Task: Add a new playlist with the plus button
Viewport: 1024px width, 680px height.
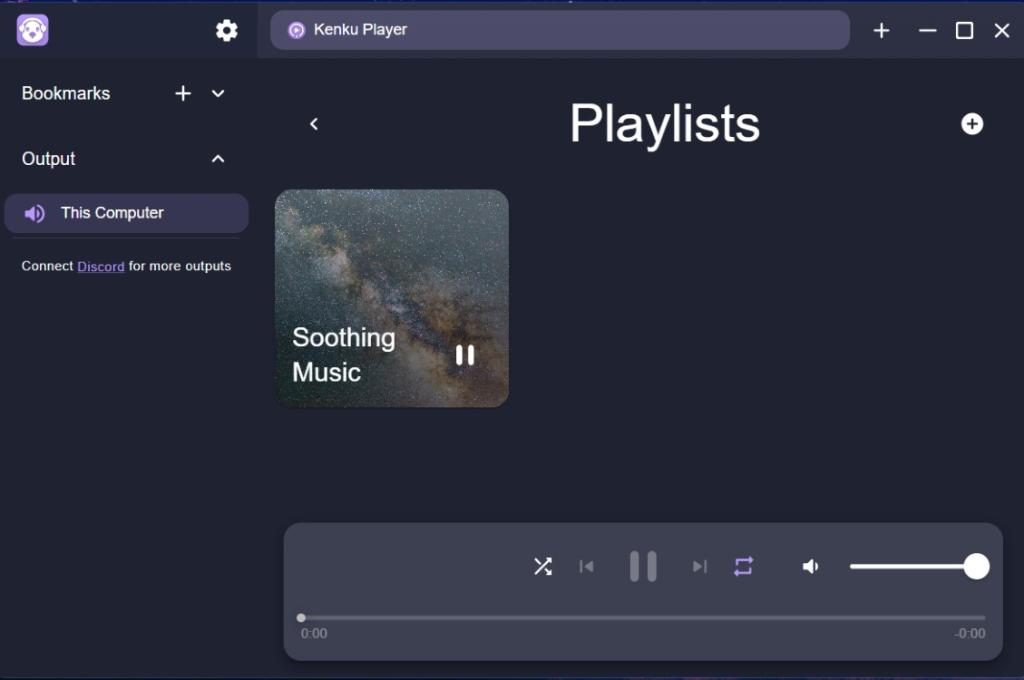Action: click(971, 123)
